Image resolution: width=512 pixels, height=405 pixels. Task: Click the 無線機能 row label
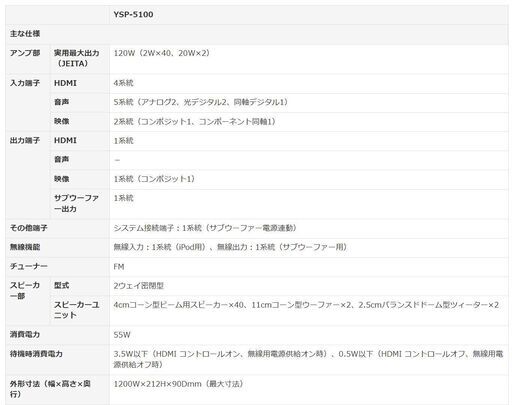point(25,247)
